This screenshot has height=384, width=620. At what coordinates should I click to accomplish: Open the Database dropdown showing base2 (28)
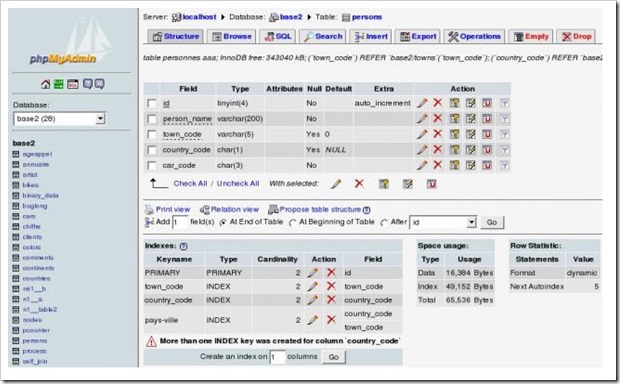point(60,119)
